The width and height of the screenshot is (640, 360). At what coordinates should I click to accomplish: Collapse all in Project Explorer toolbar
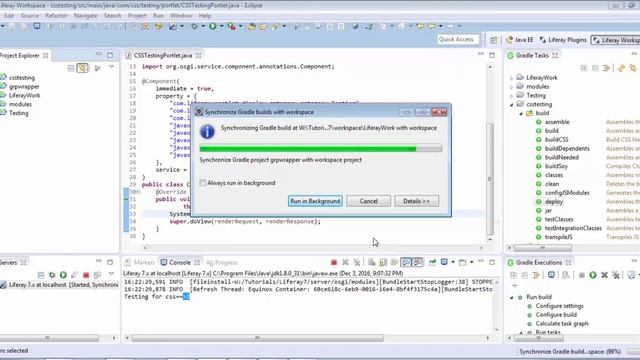click(71, 68)
